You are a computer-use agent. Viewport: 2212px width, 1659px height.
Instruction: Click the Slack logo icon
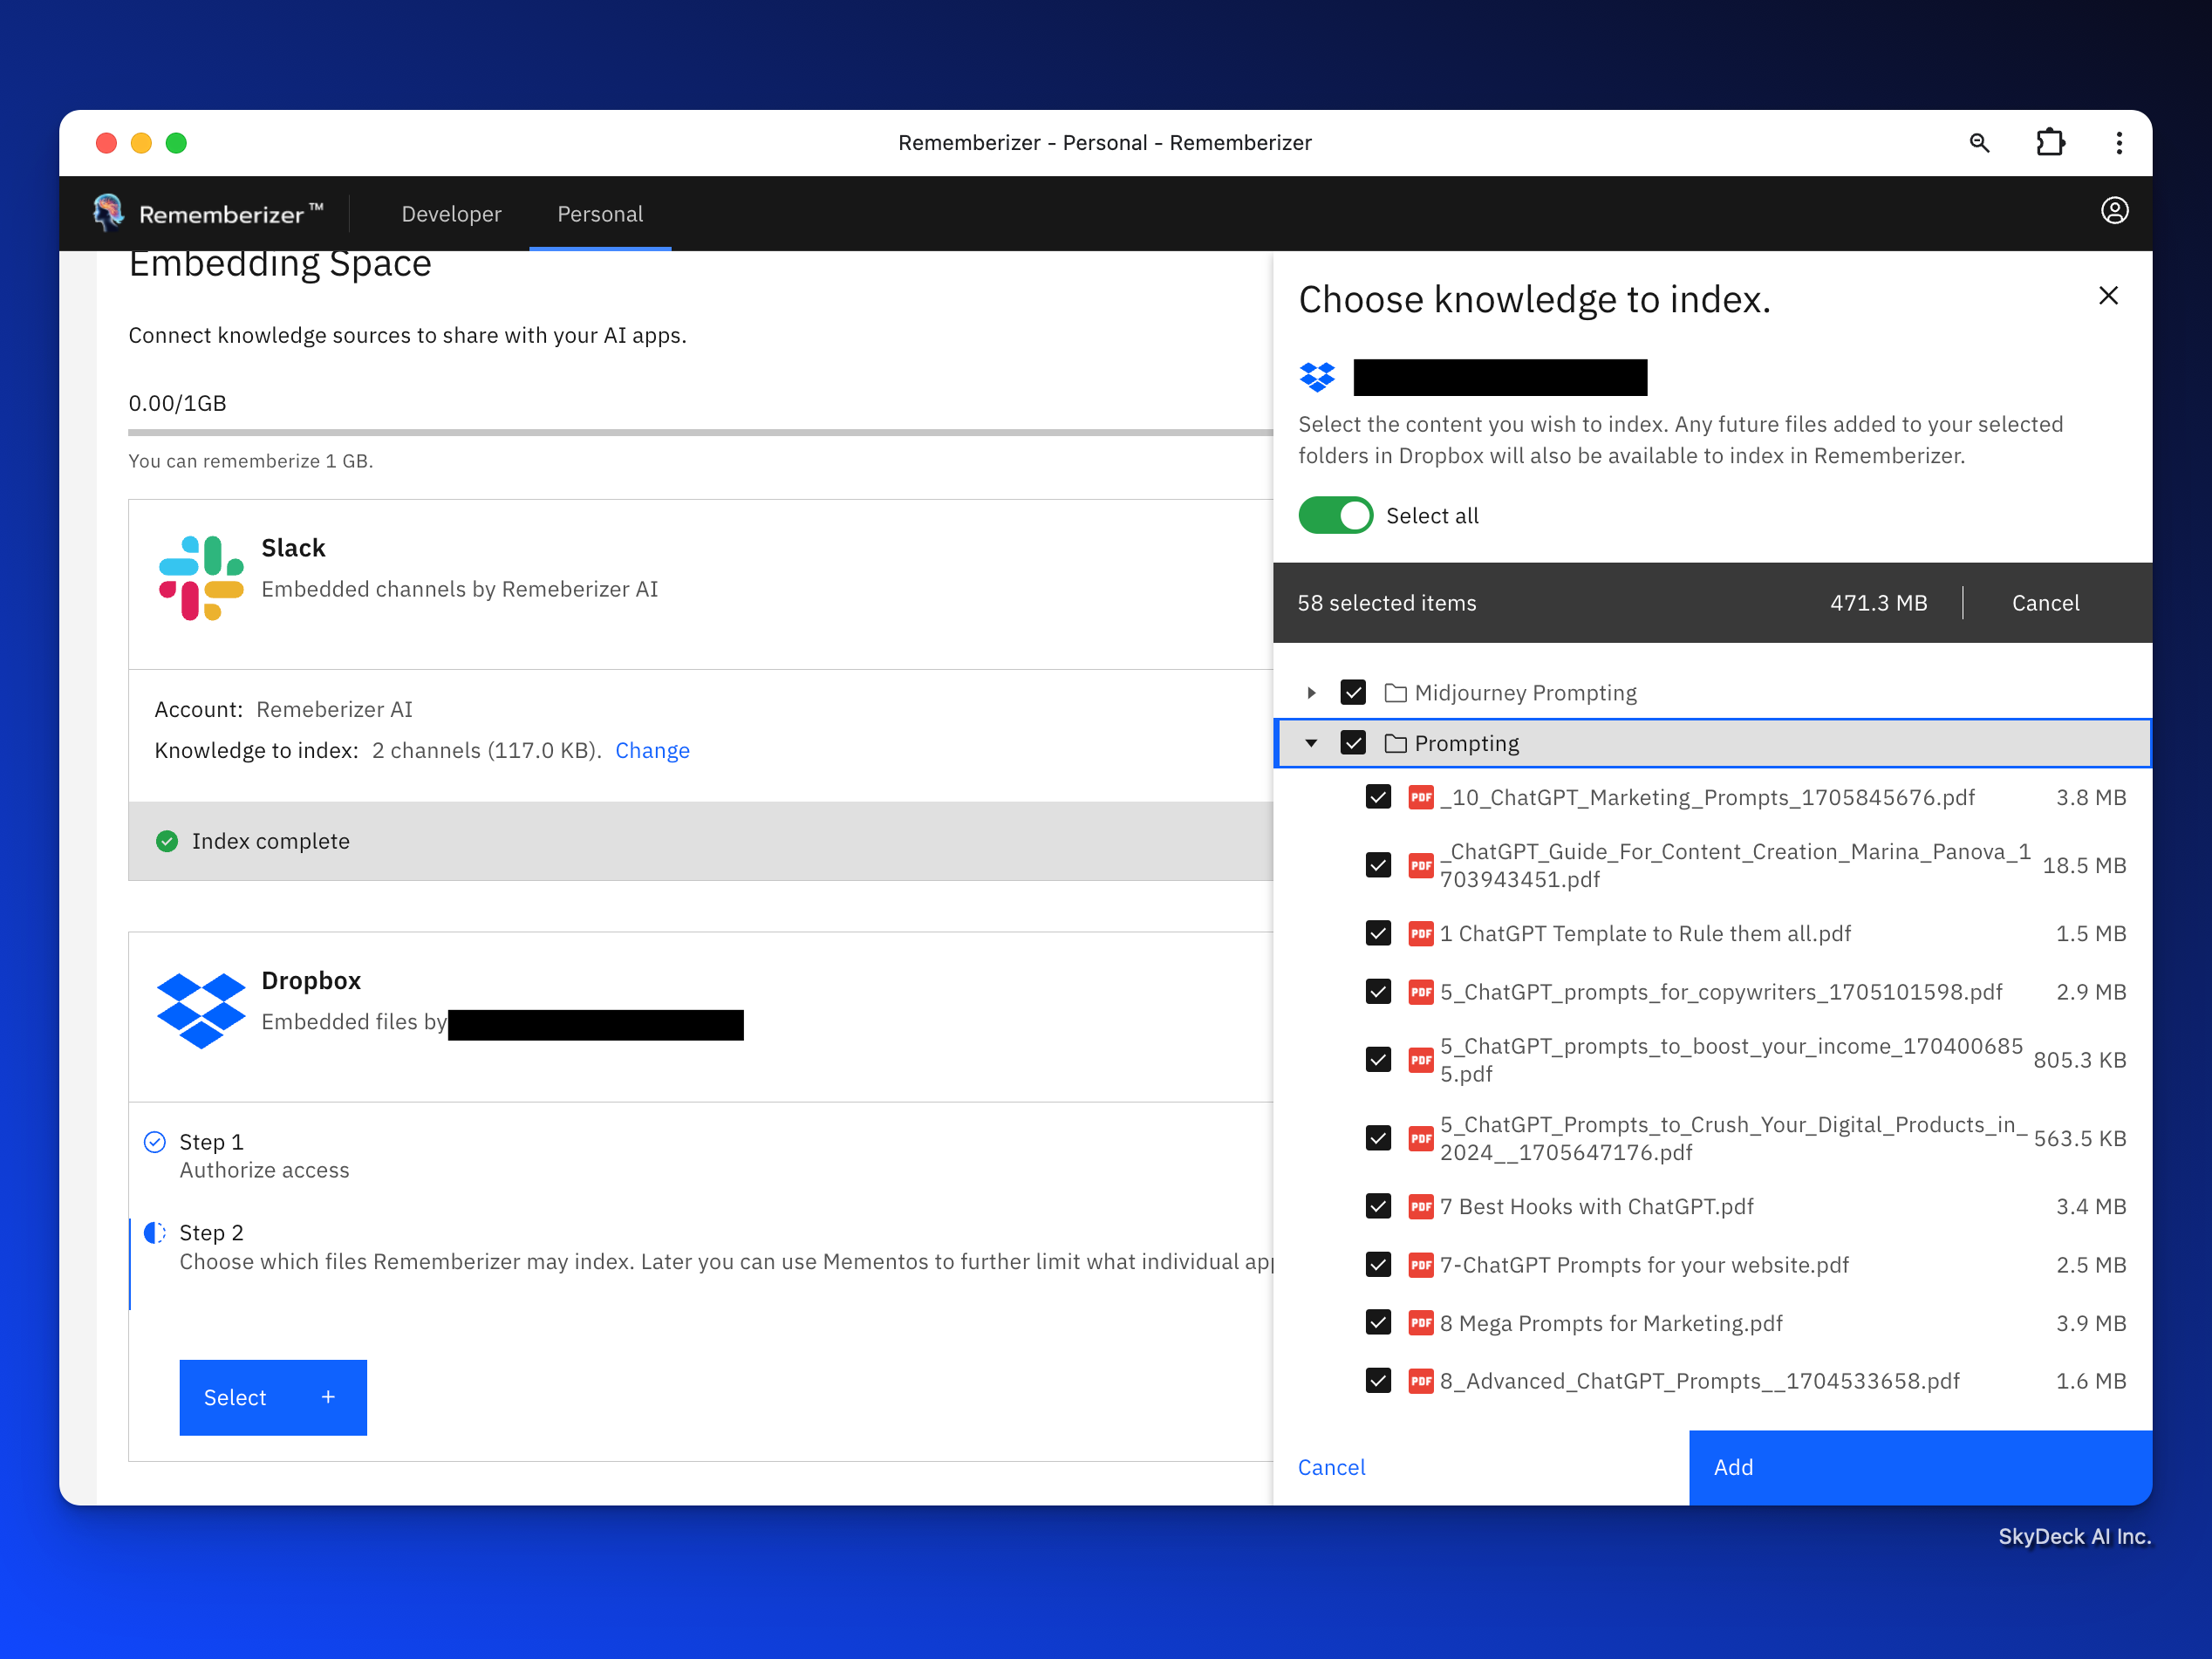pyautogui.click(x=201, y=578)
